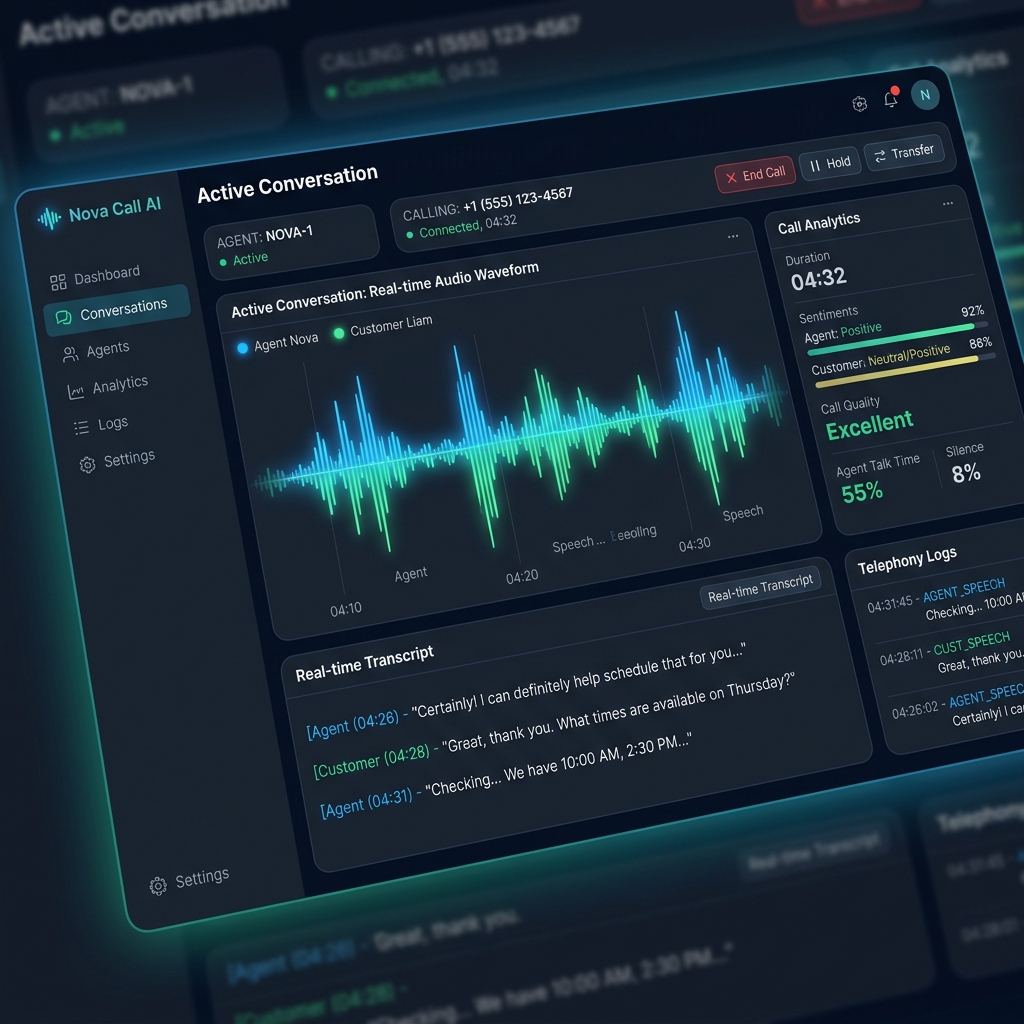Screen dimensions: 1024x1024
Task: Click the Call Analytics heading
Action: click(x=818, y=223)
